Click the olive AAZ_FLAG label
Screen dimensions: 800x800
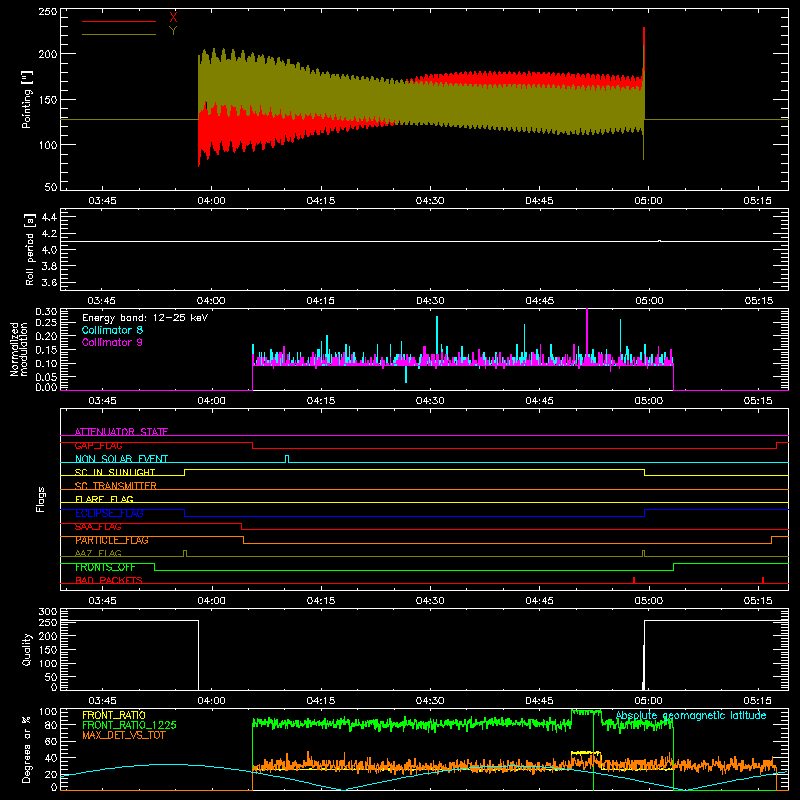pos(98,553)
